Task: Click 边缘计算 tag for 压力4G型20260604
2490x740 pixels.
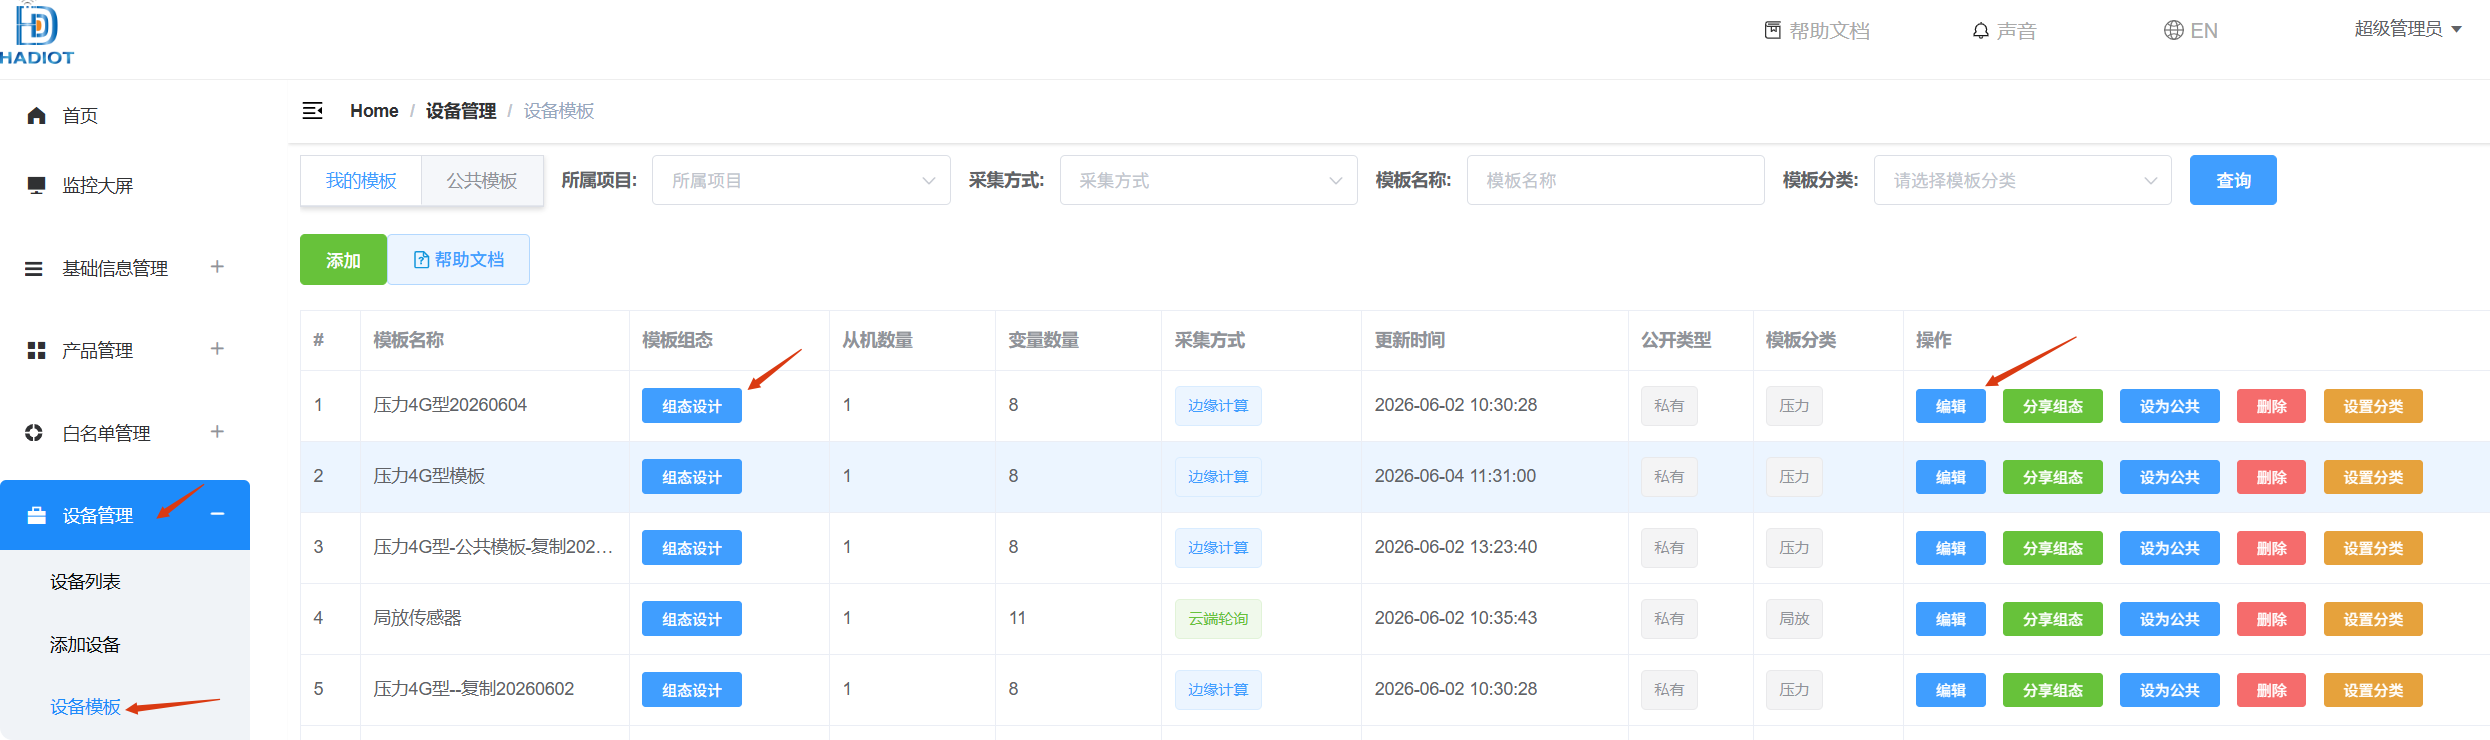Action: pyautogui.click(x=1218, y=406)
